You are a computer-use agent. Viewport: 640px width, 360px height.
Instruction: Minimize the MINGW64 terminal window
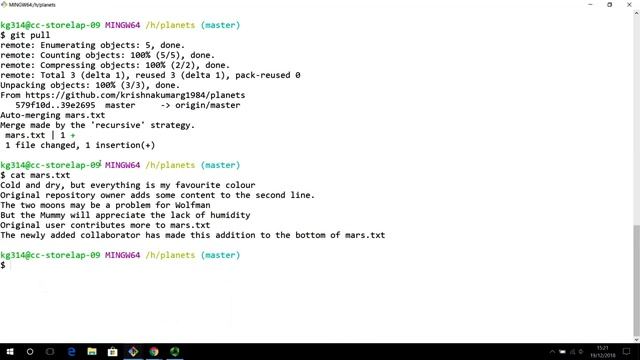click(x=590, y=4)
